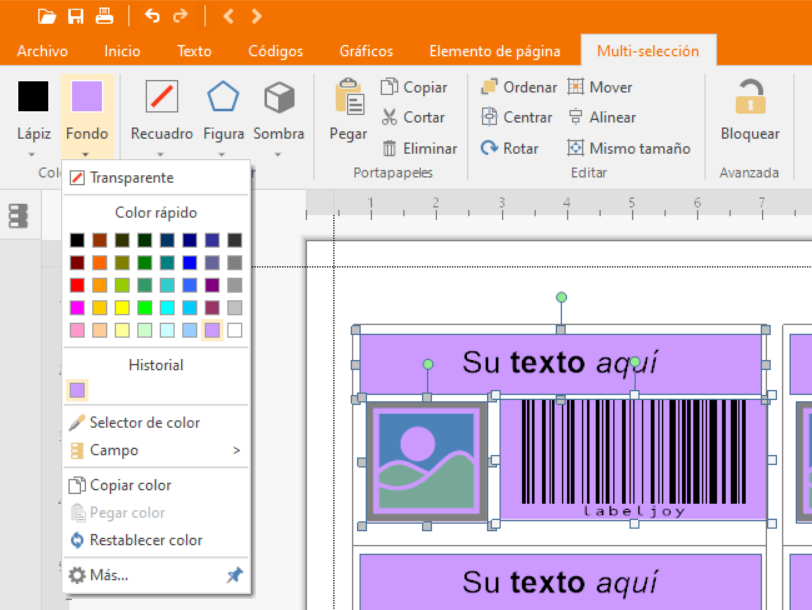
Task: Go to next with right chevron icon
Action: (x=256, y=17)
